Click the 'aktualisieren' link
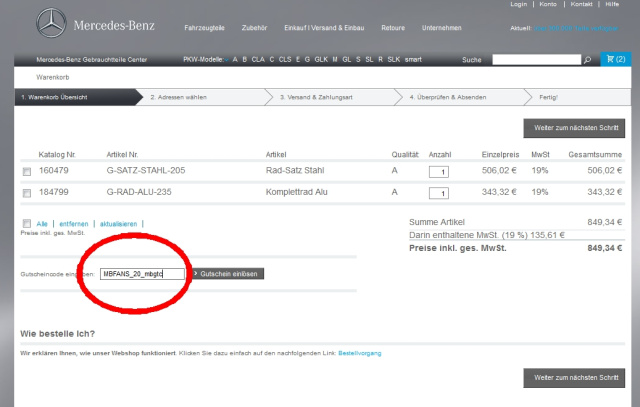This screenshot has width=640, height=407. point(118,224)
